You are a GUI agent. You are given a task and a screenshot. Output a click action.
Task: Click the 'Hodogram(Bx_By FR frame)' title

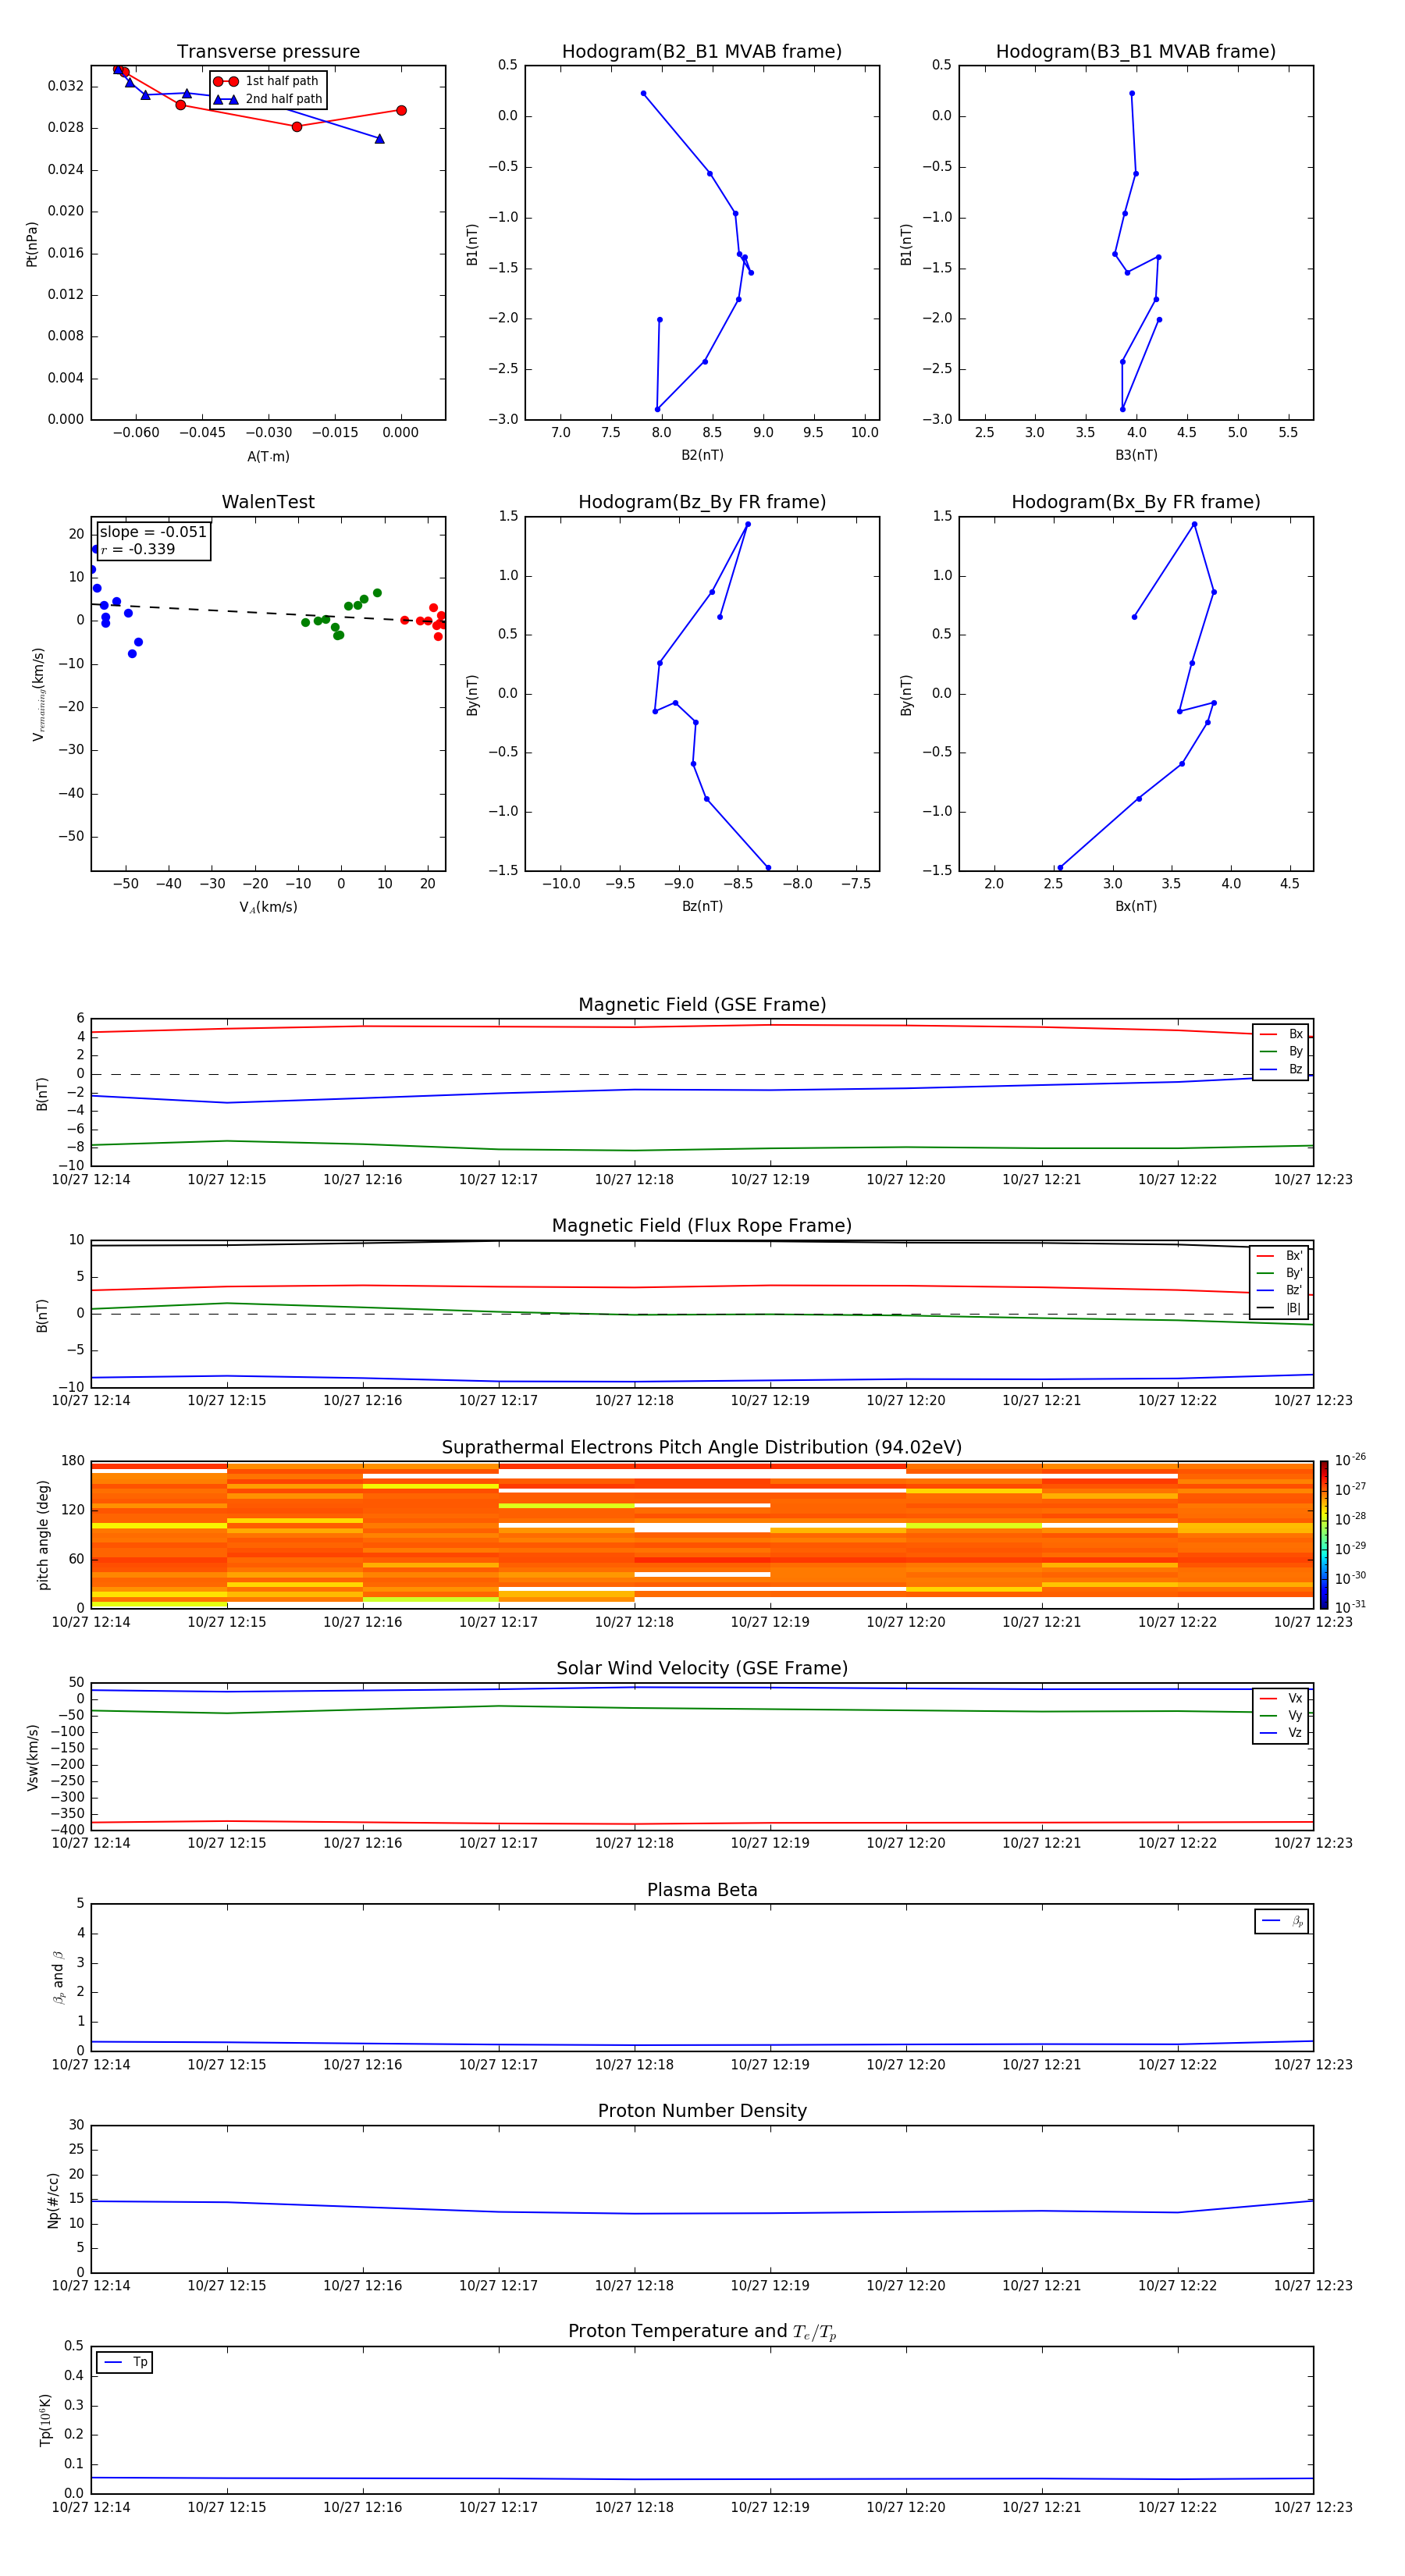1136,502
